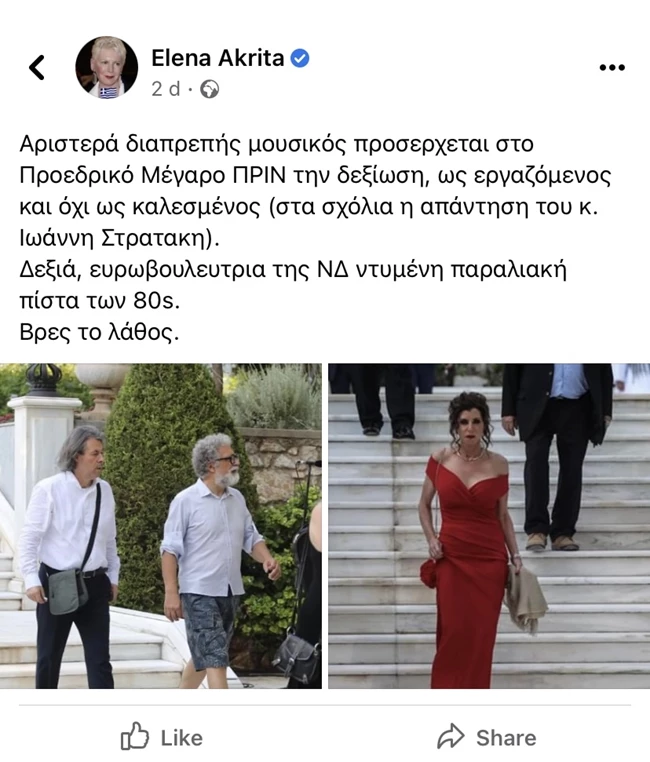The image size is (650, 762).
Task: Open the Elena Akrita profile name link
Action: pyautogui.click(x=217, y=58)
